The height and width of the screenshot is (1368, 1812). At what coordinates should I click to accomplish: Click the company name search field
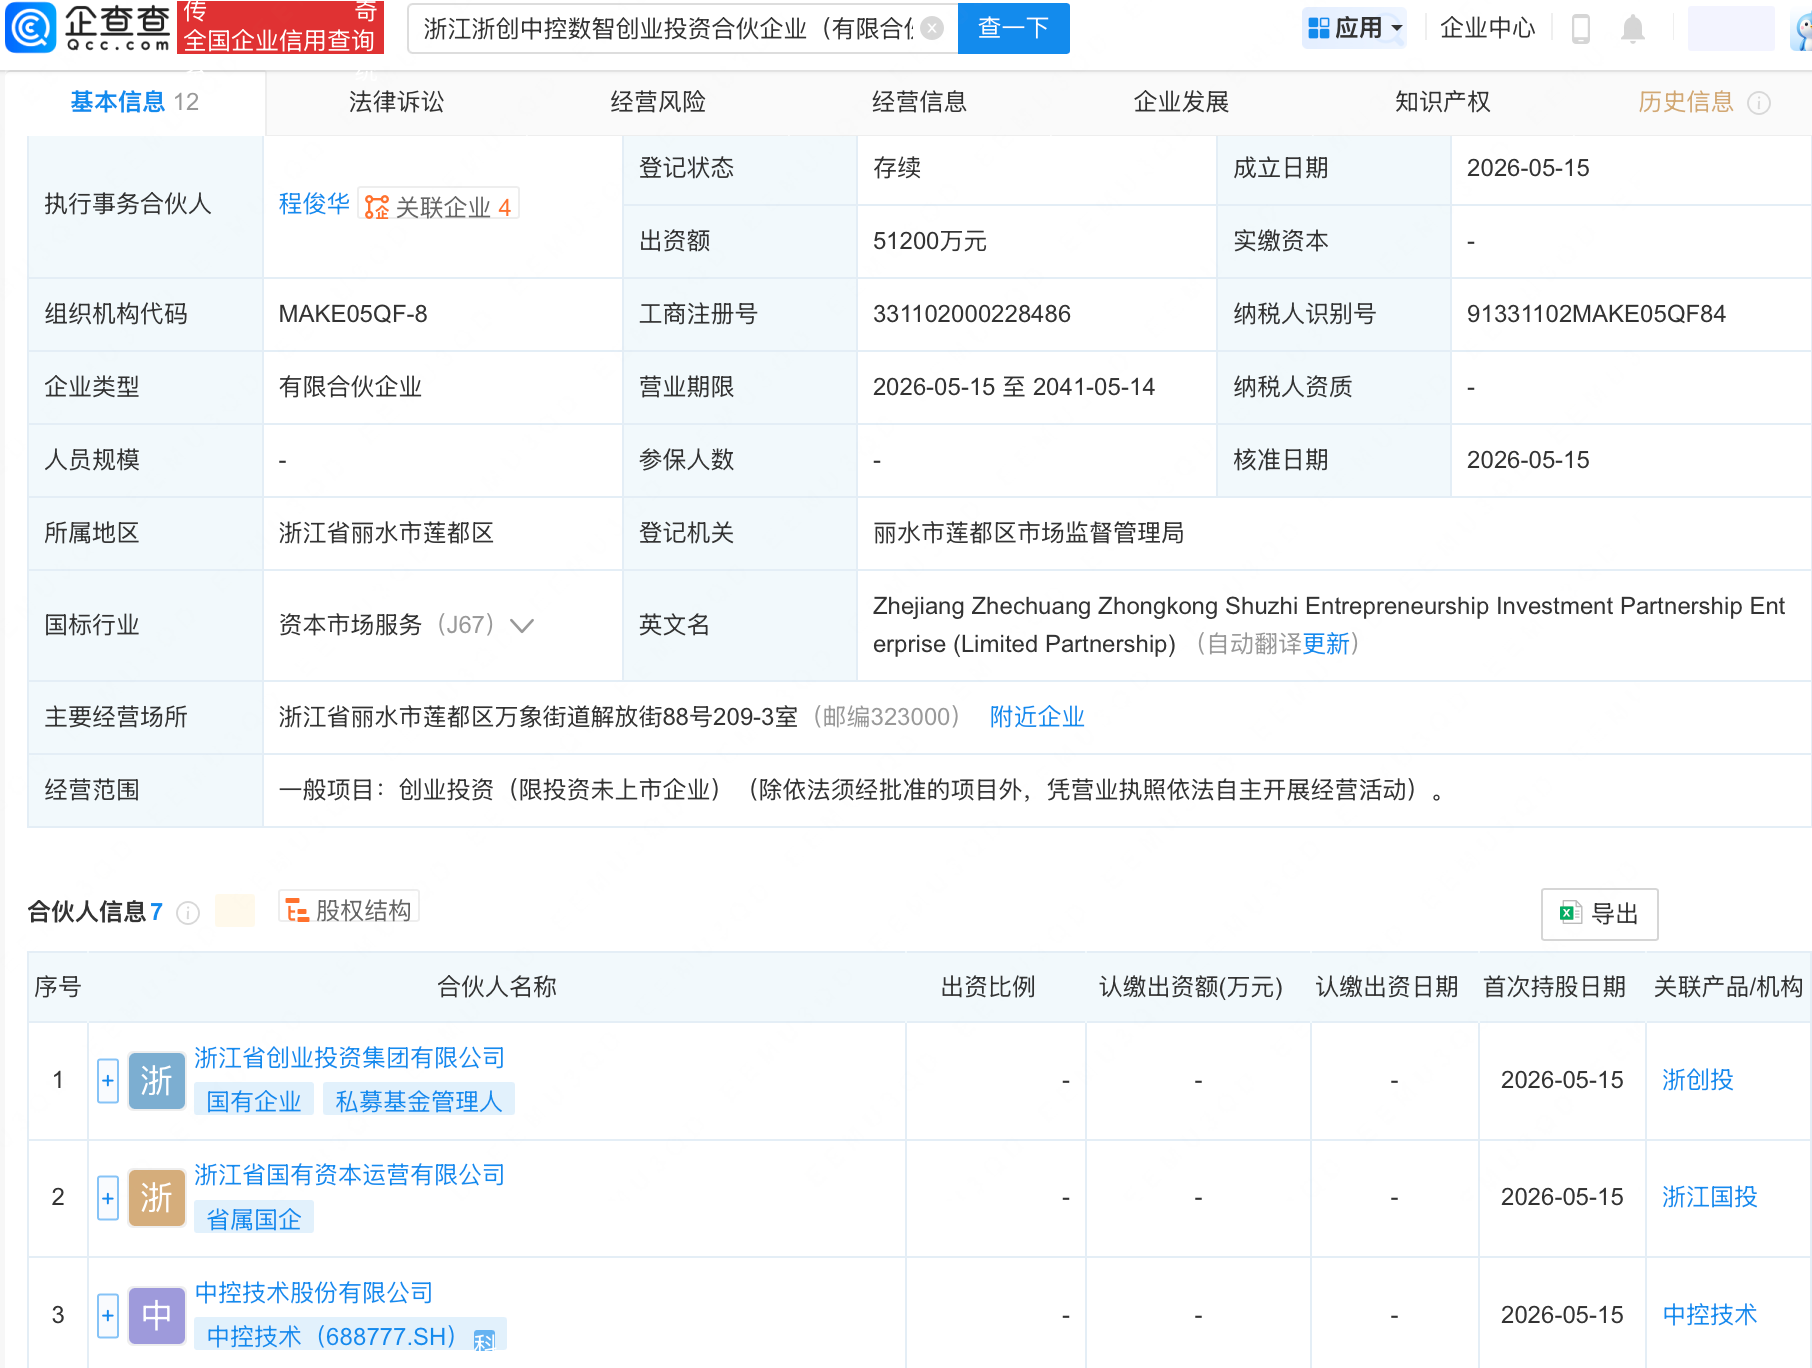pyautogui.click(x=668, y=28)
